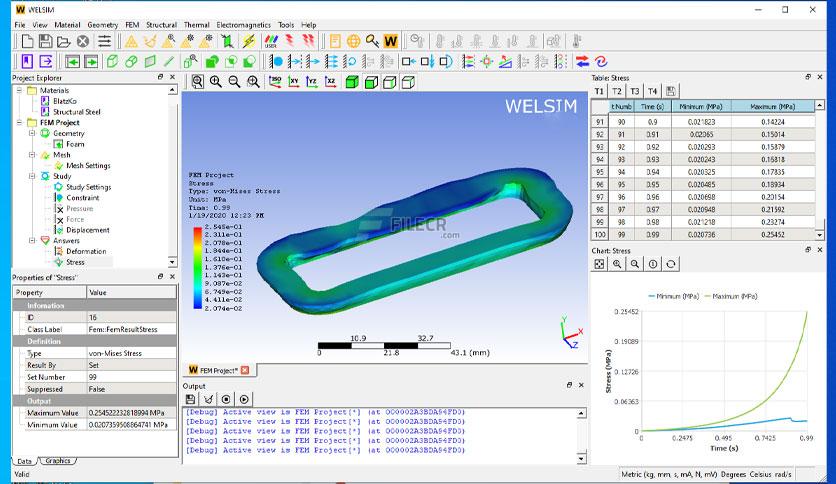The image size is (836, 484).
Task: Click the green box shape icon
Action: click(112, 62)
